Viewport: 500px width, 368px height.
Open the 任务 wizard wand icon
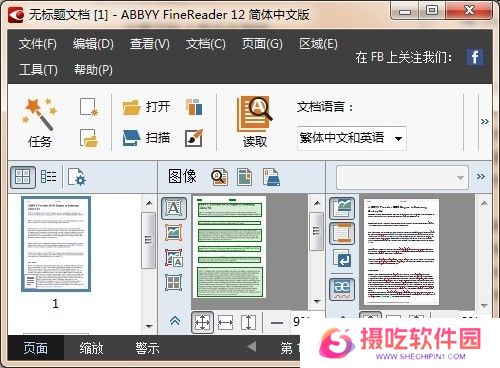[x=39, y=114]
